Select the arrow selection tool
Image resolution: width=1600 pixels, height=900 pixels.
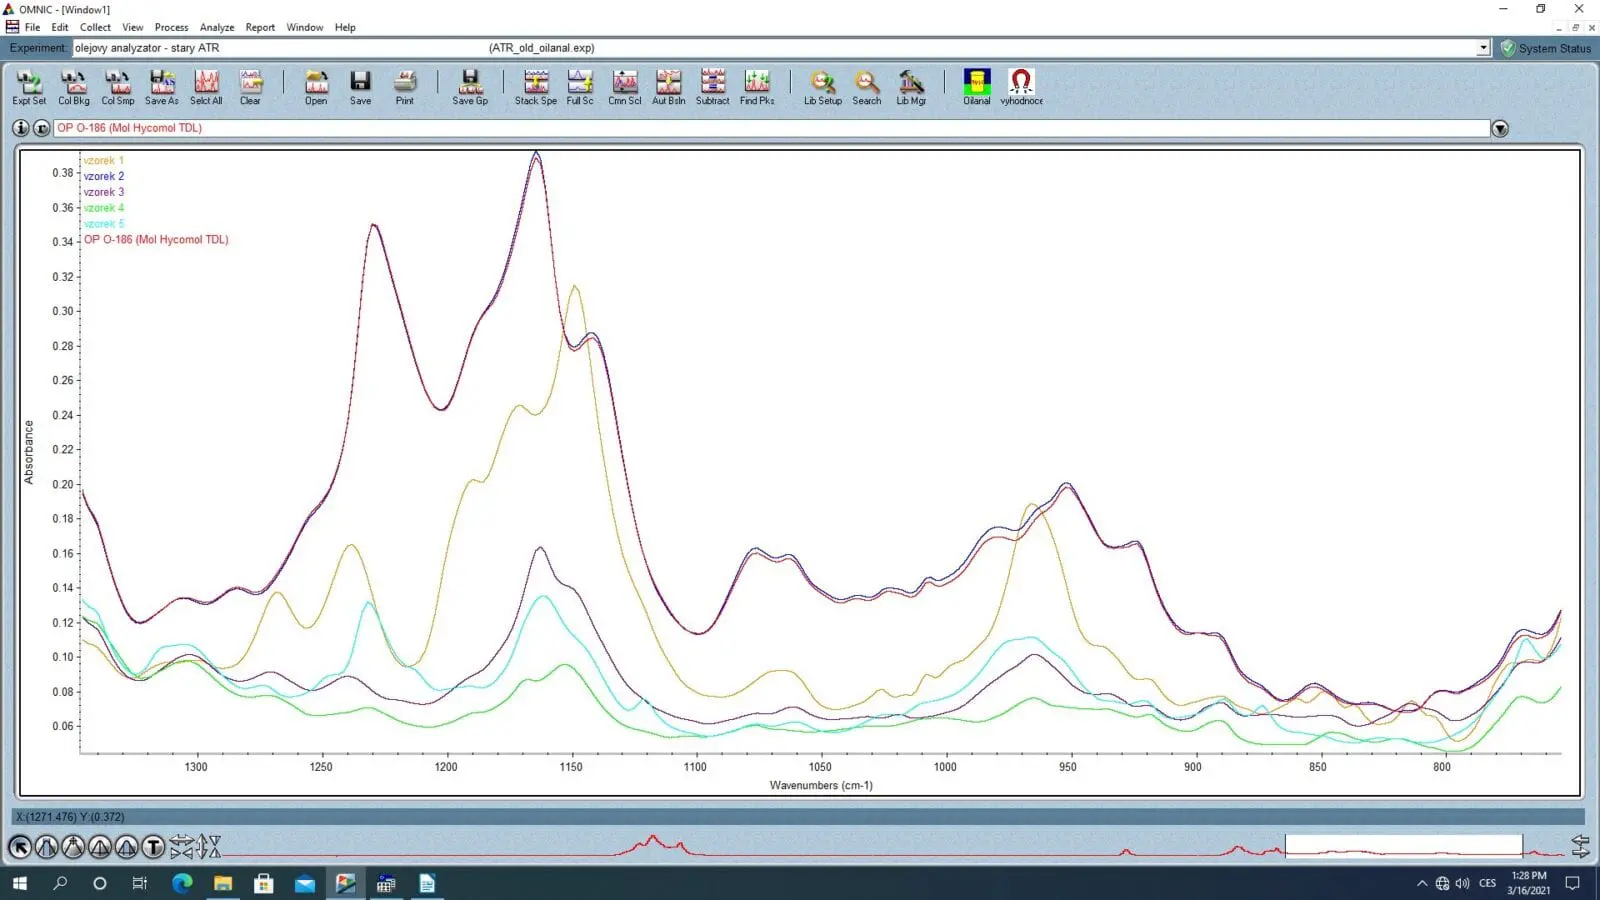pos(20,848)
